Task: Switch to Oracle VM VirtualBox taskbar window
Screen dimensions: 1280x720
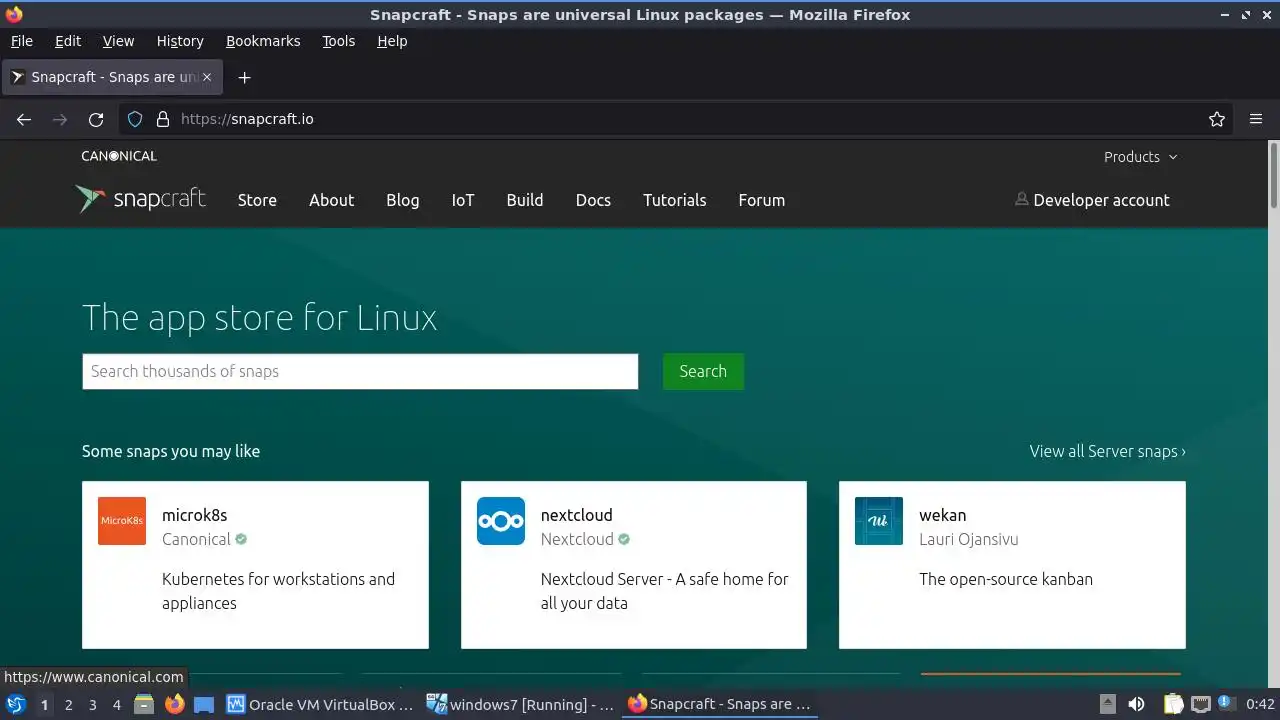Action: [x=320, y=704]
